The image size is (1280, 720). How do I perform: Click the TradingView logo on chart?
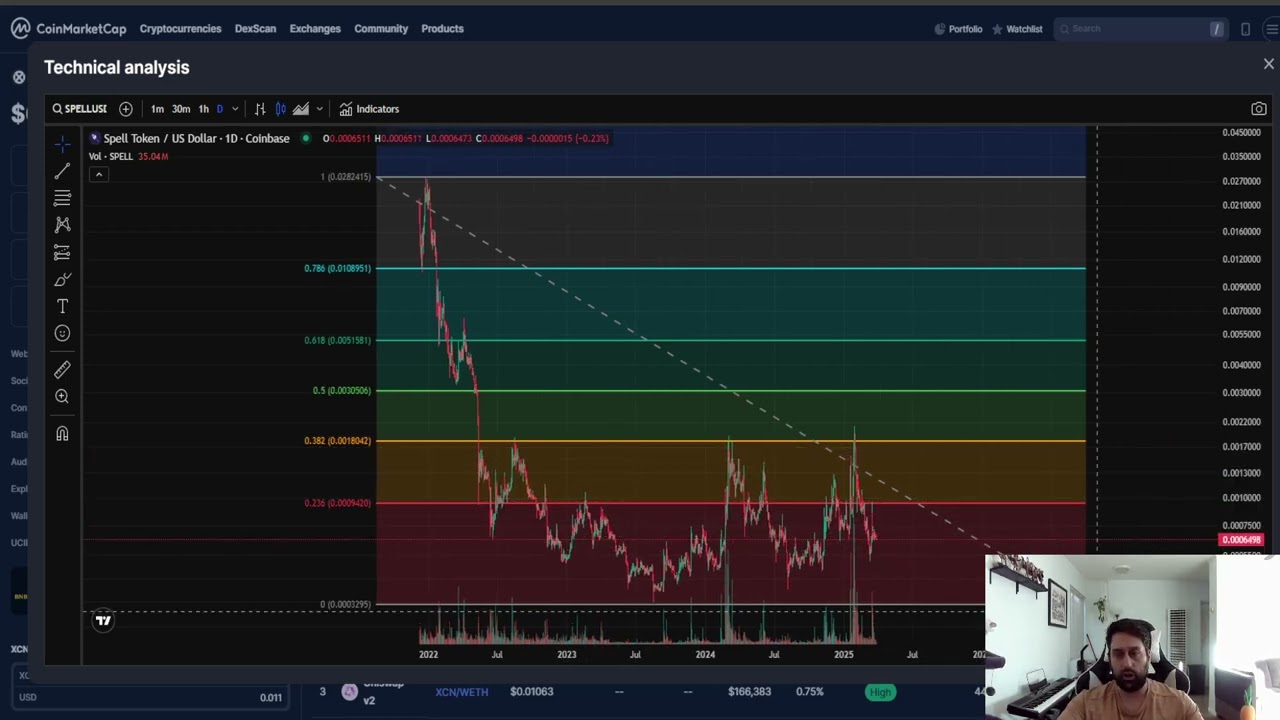point(103,621)
